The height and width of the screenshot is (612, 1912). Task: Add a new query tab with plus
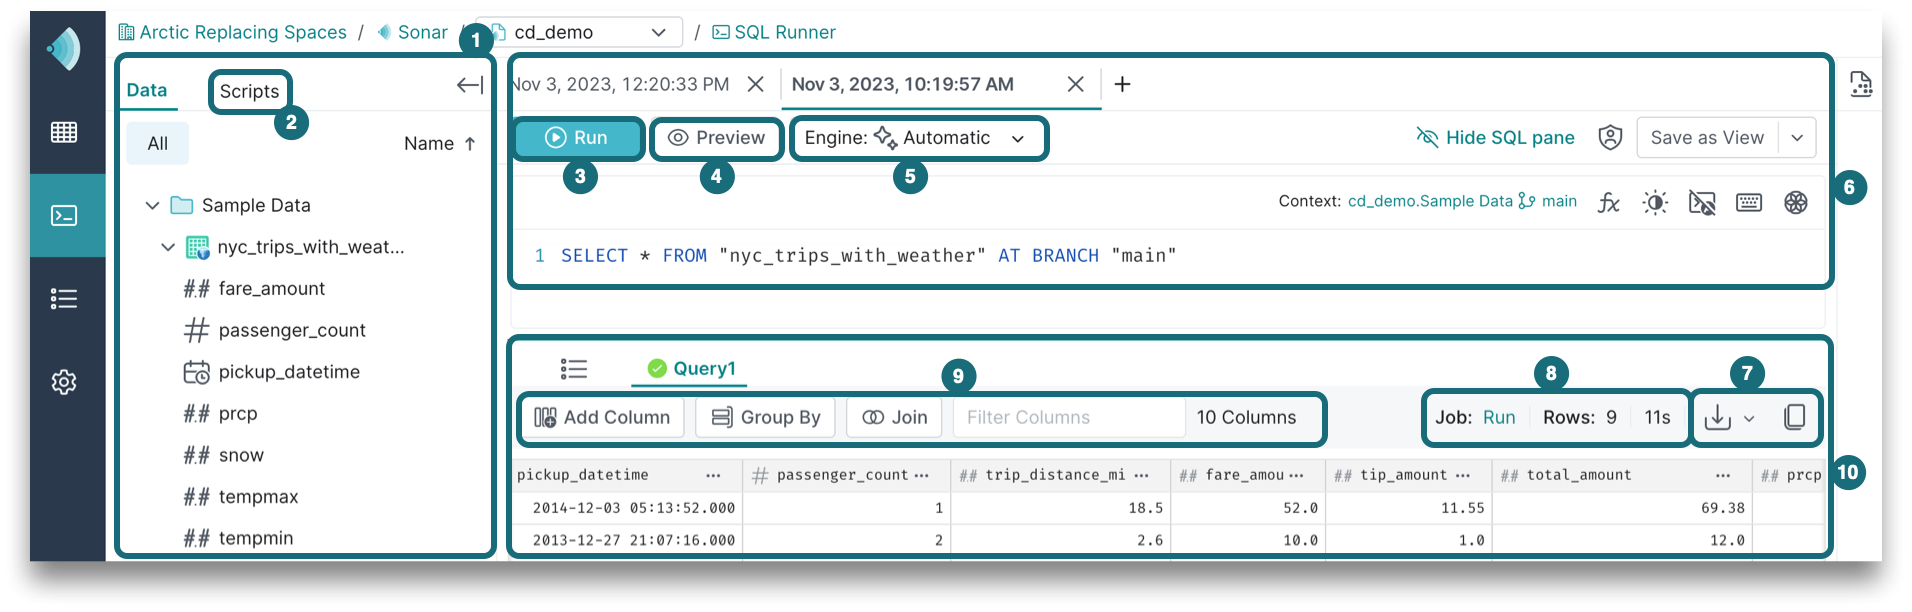click(1122, 85)
